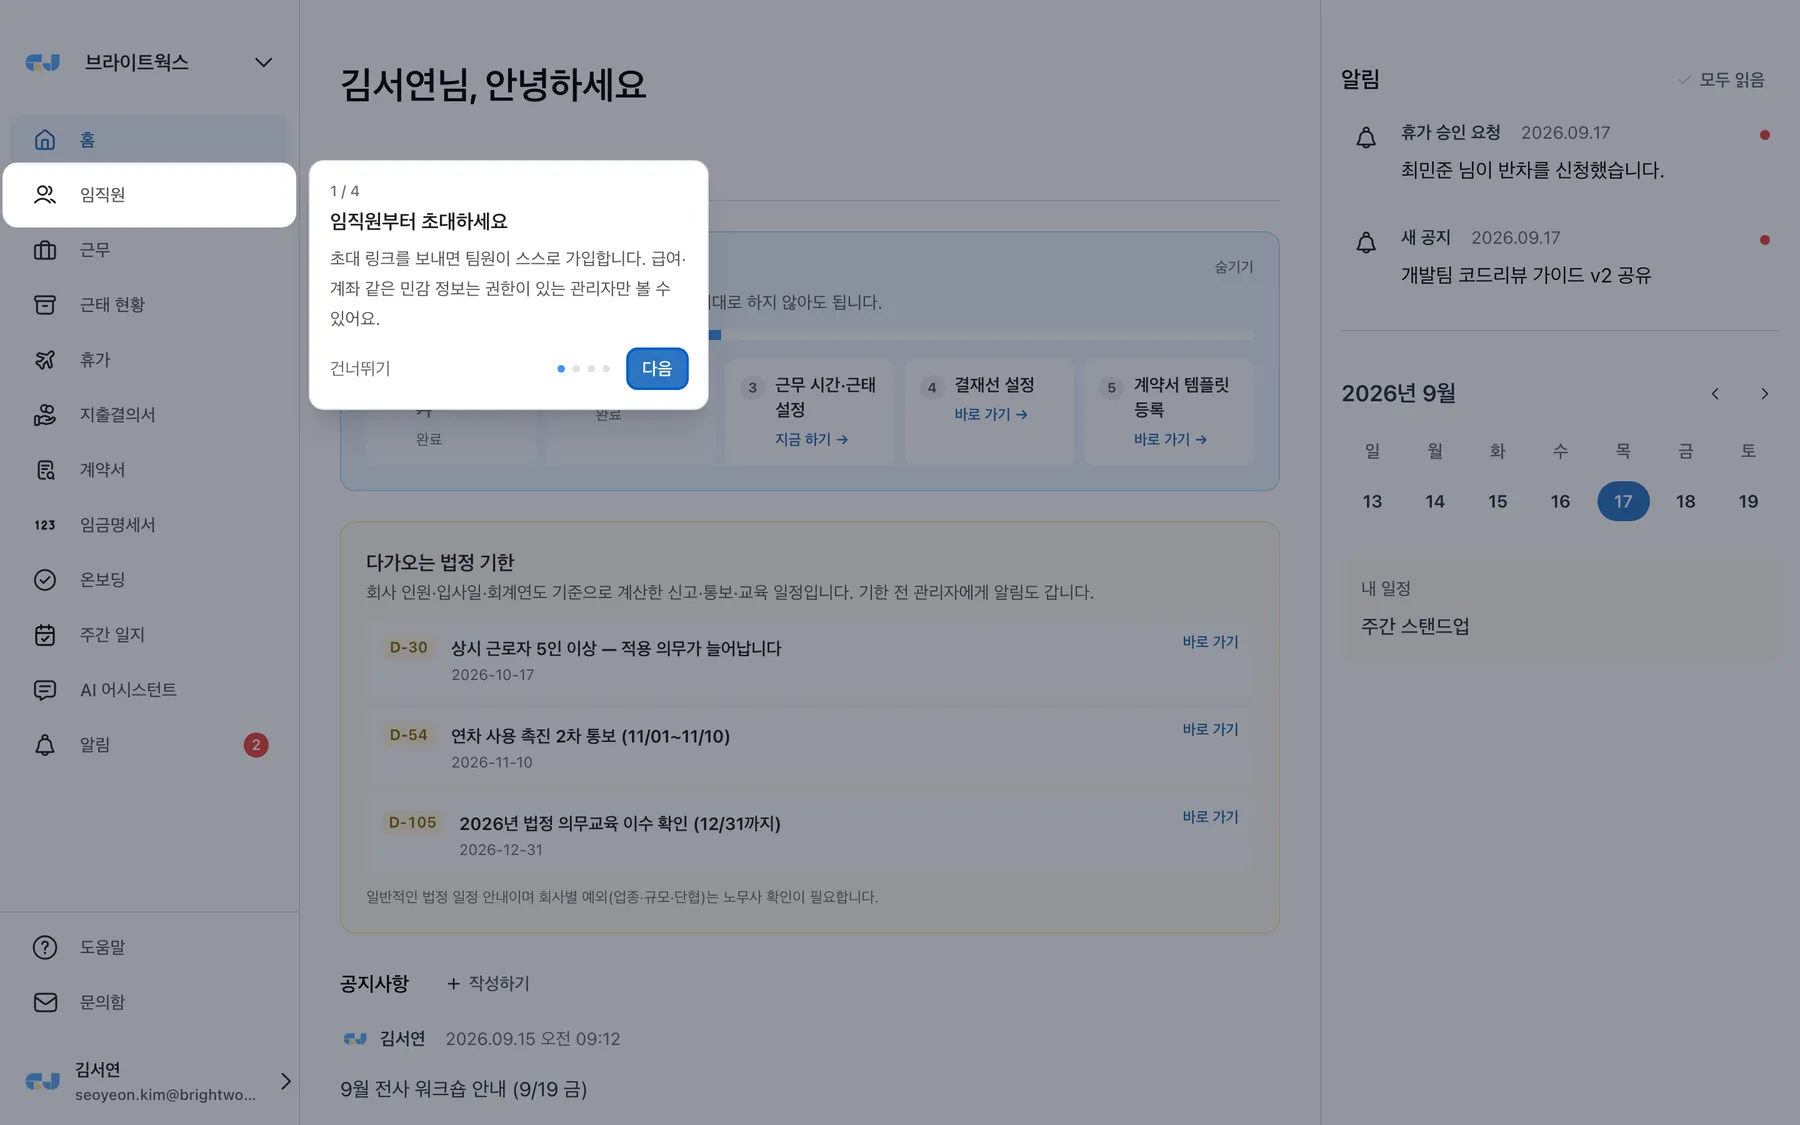Click bell icon beside 휴가 승인 요청
The image size is (1800, 1125).
[1366, 138]
